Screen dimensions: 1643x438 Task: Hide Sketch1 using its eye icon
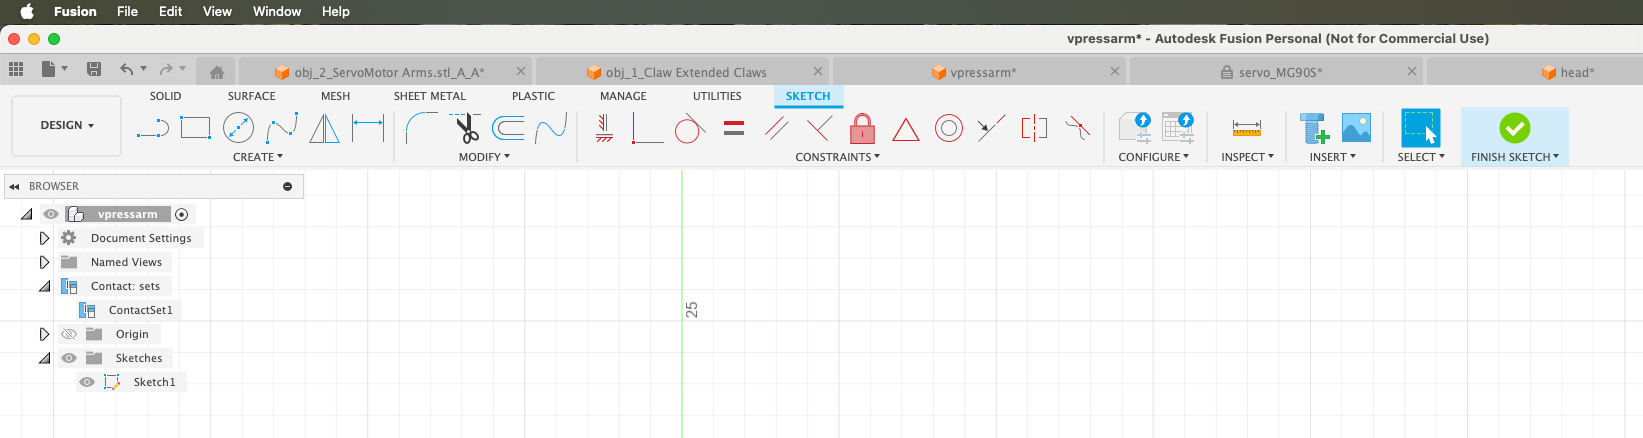[x=87, y=382]
